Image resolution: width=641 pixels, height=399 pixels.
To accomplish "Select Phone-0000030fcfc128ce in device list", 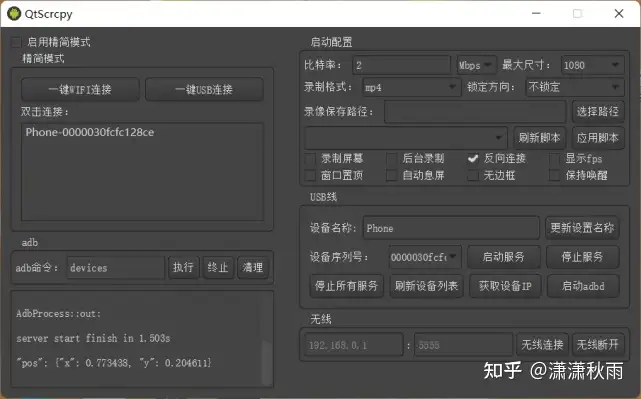I will coord(90,132).
